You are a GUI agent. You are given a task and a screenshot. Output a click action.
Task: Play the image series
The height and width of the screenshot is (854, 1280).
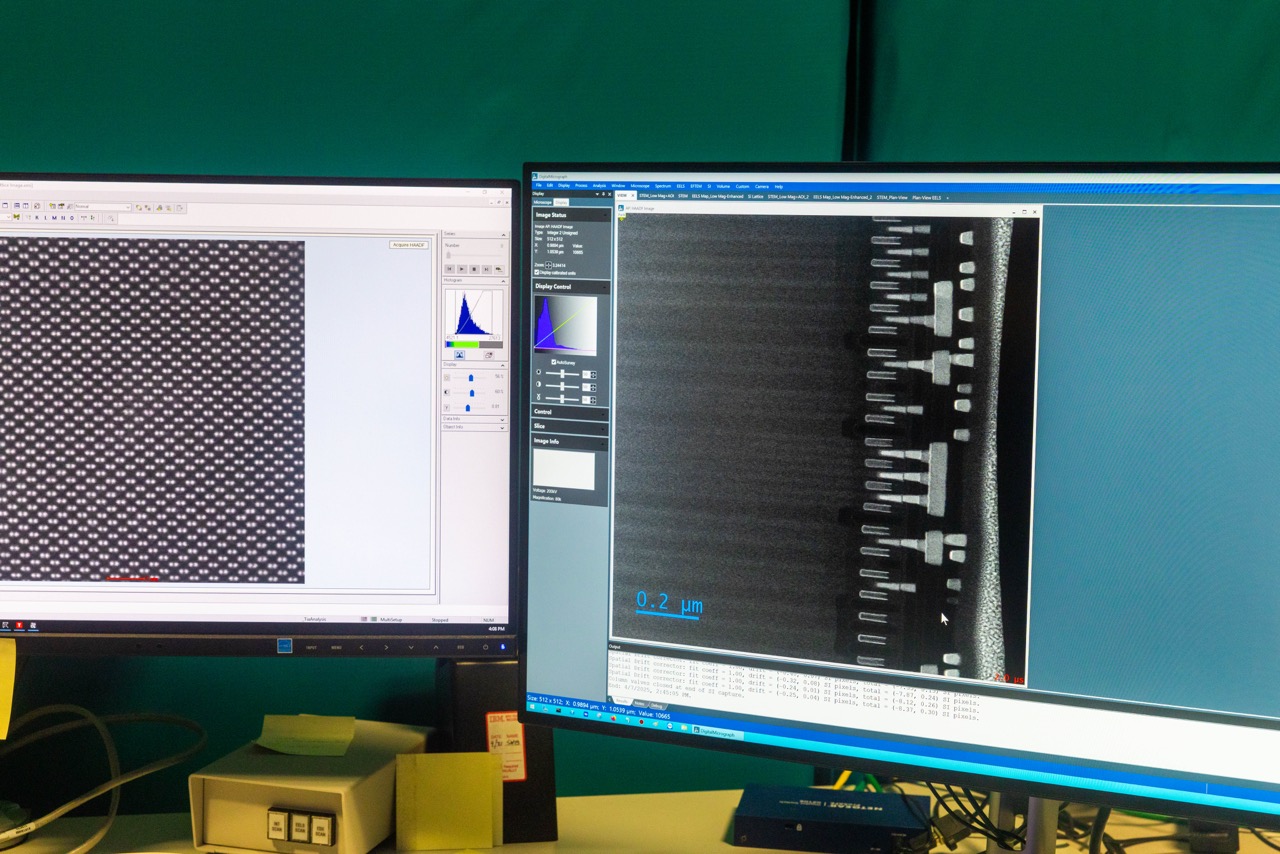click(x=461, y=269)
